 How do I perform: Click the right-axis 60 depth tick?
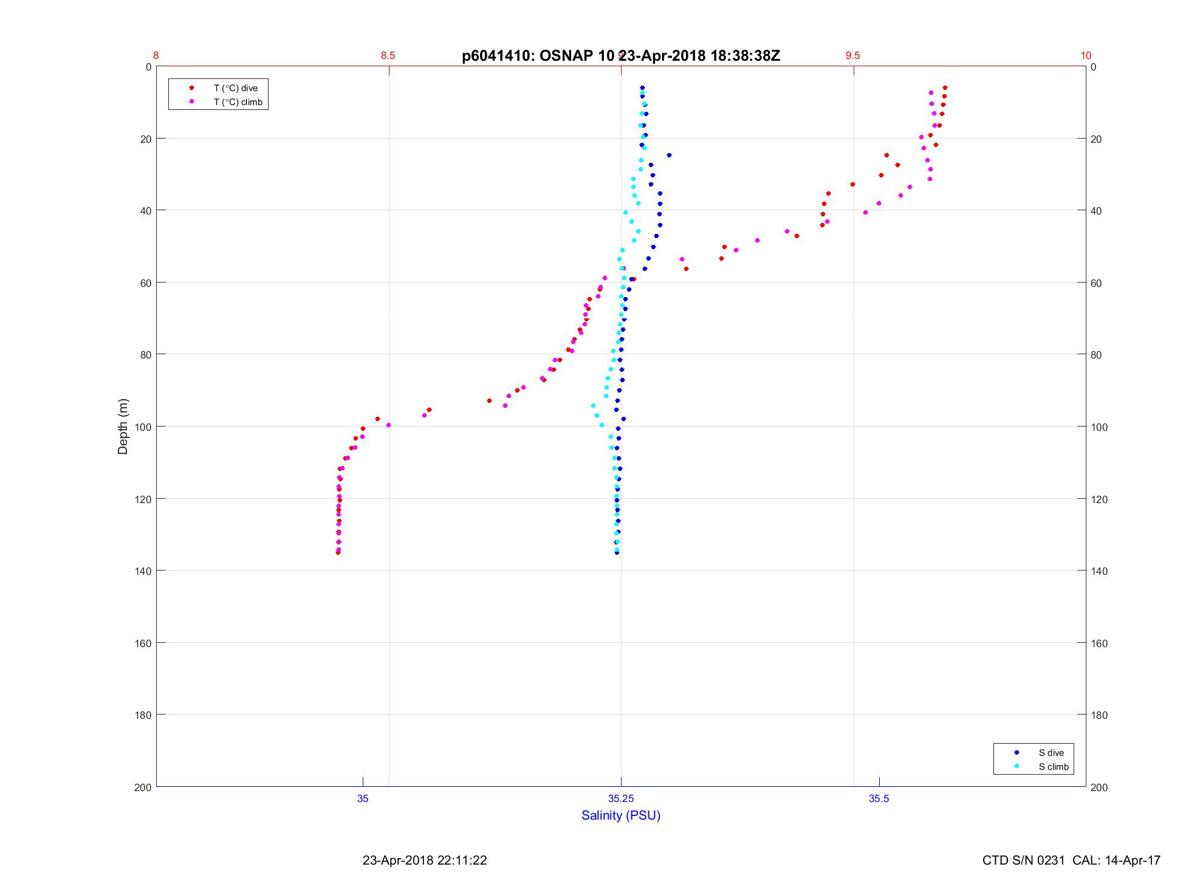click(x=1097, y=283)
